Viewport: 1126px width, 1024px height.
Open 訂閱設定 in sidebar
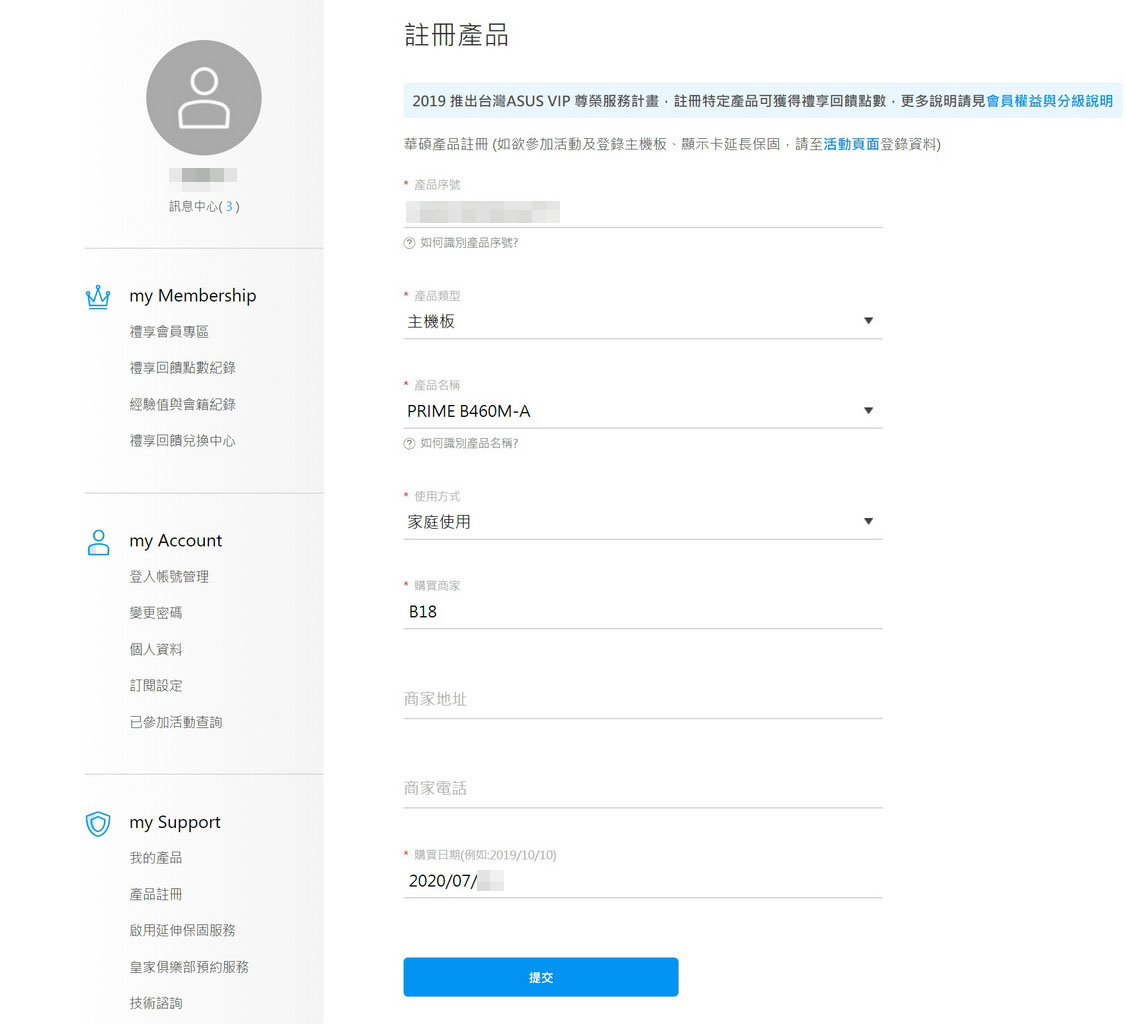point(156,686)
